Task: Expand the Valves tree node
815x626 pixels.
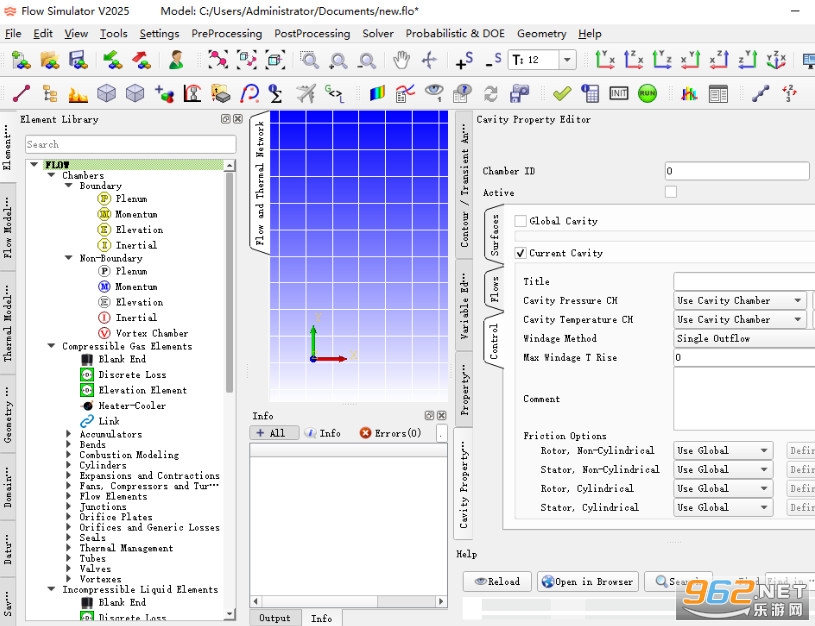Action: pyautogui.click(x=69, y=568)
